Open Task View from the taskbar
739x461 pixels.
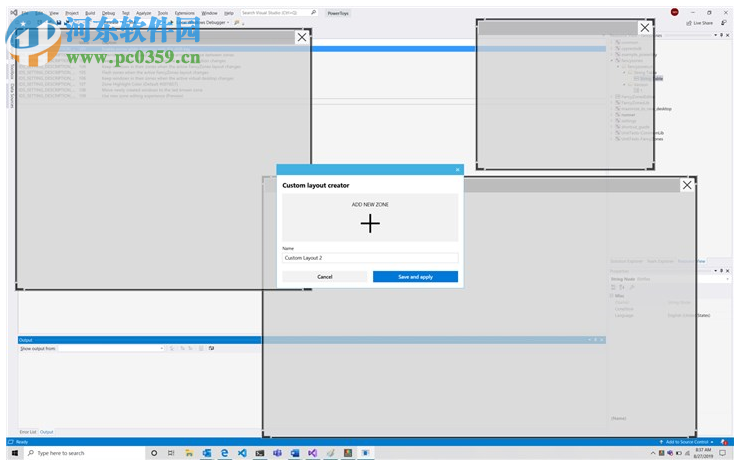point(171,453)
